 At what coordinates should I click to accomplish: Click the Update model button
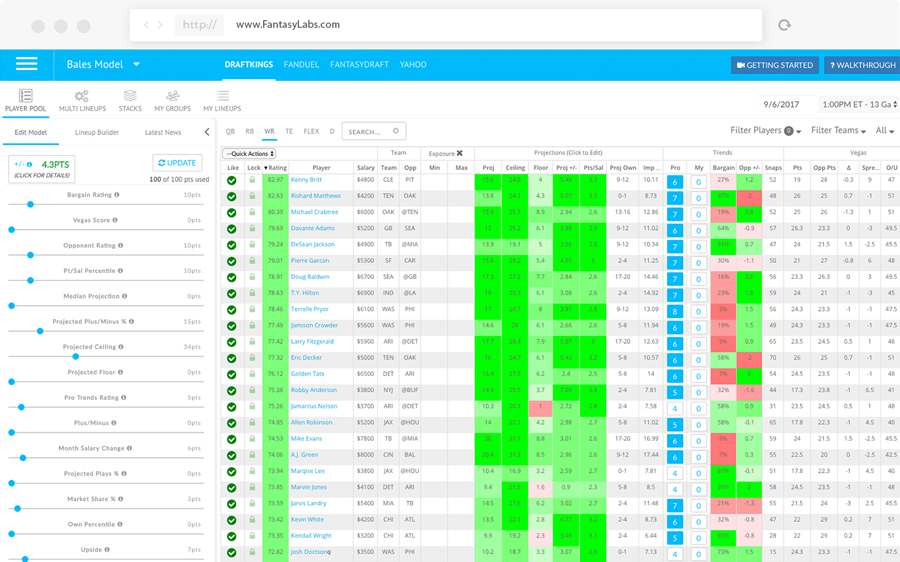177,162
